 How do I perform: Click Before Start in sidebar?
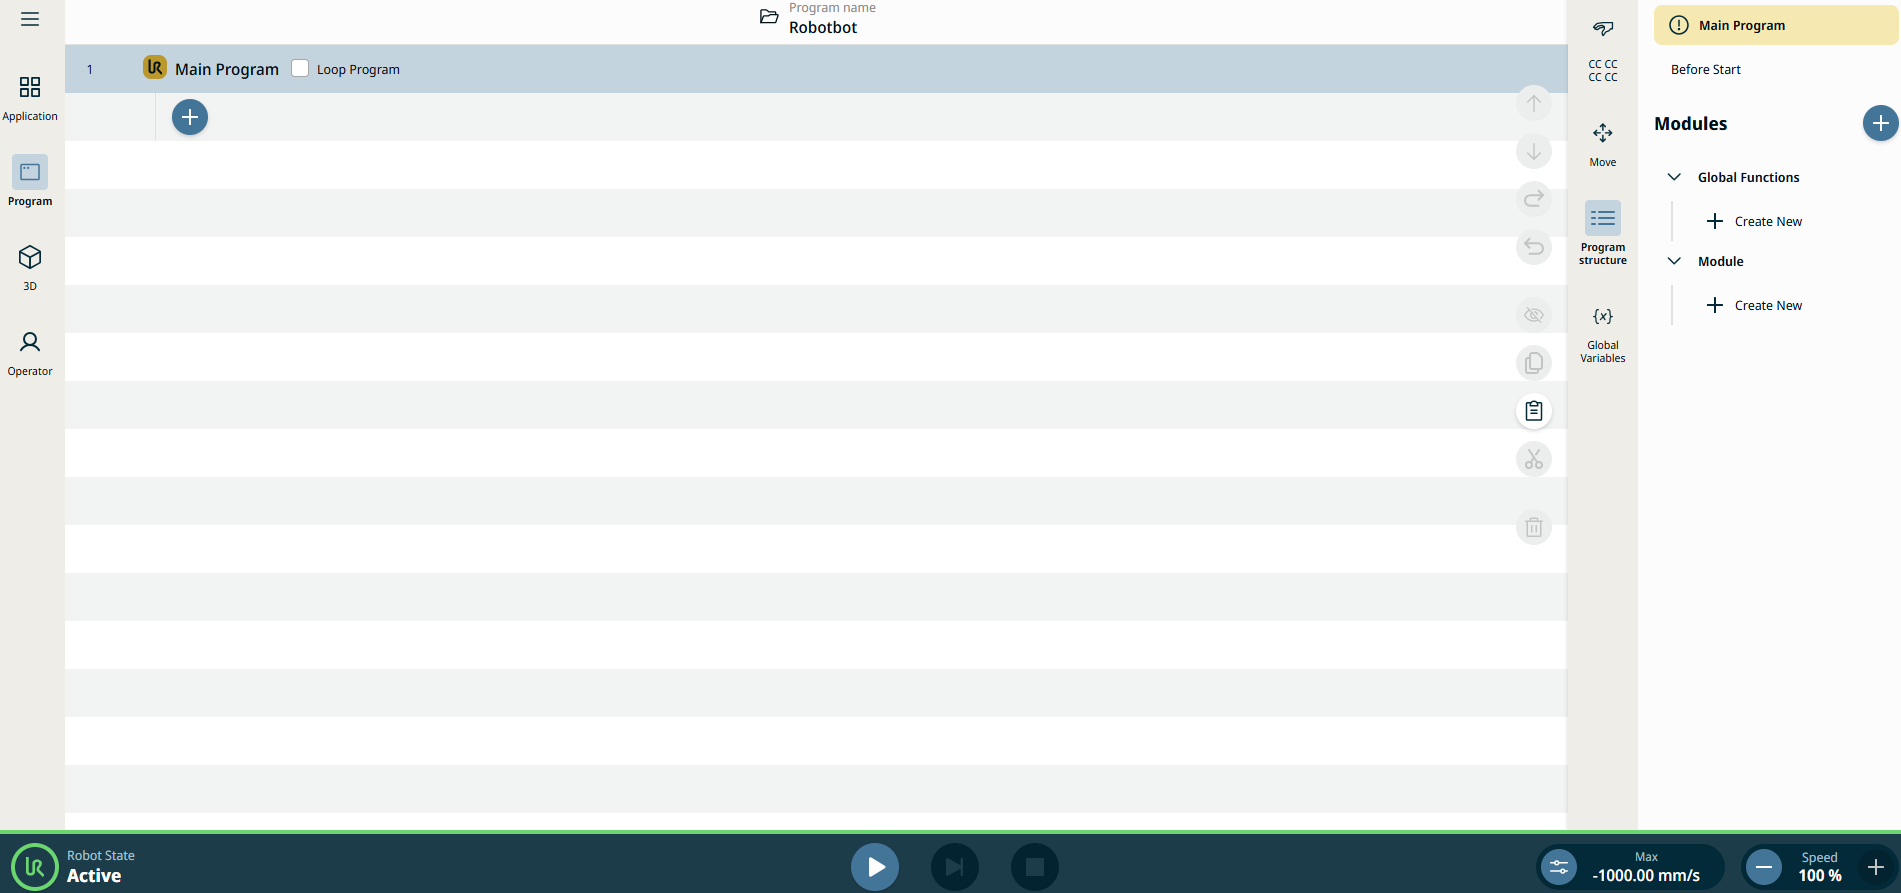point(1705,69)
